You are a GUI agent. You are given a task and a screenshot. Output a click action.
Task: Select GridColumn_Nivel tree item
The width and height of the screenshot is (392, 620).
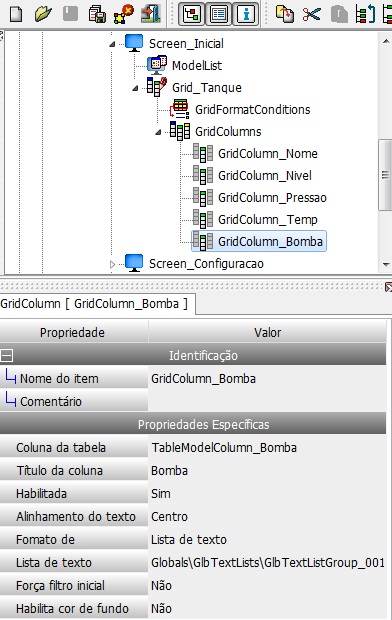tap(265, 176)
